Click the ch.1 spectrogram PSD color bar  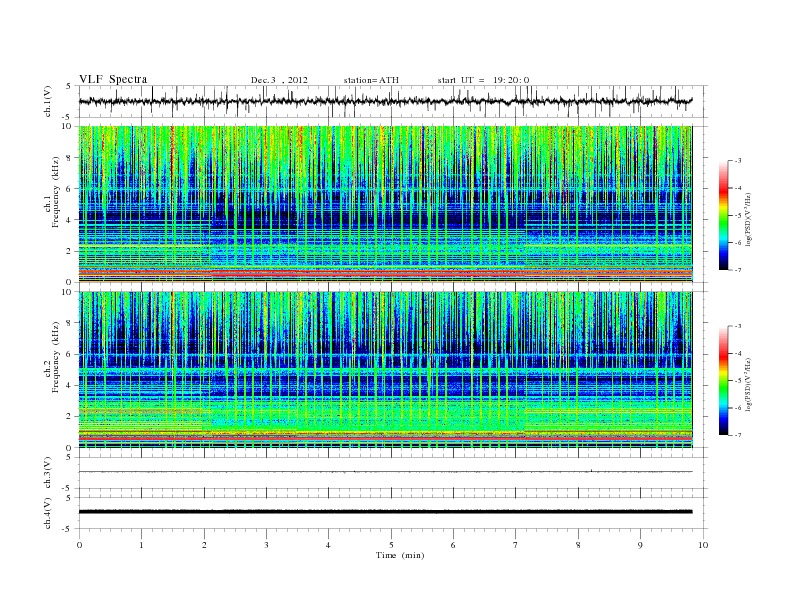coord(724,215)
